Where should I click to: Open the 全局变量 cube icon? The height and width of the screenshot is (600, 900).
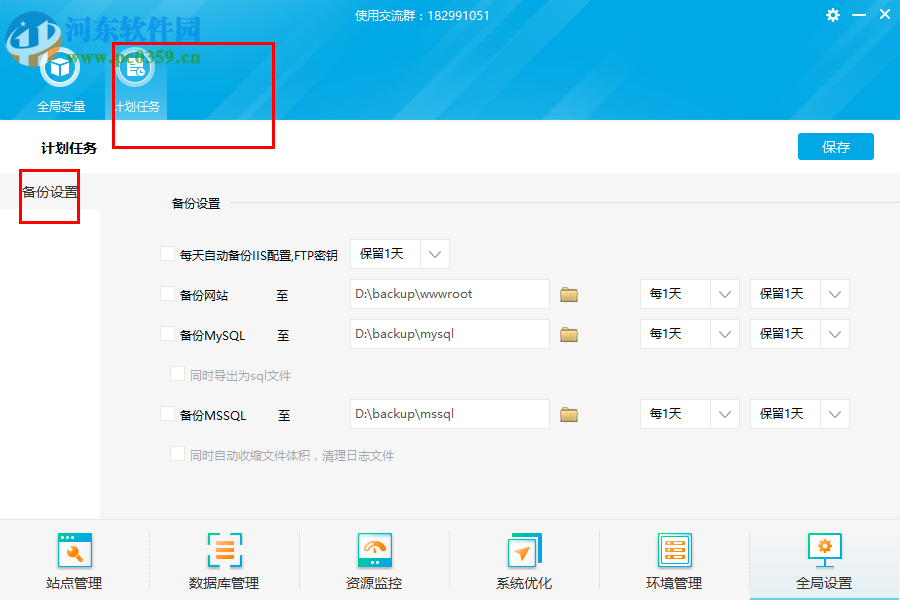[x=60, y=69]
